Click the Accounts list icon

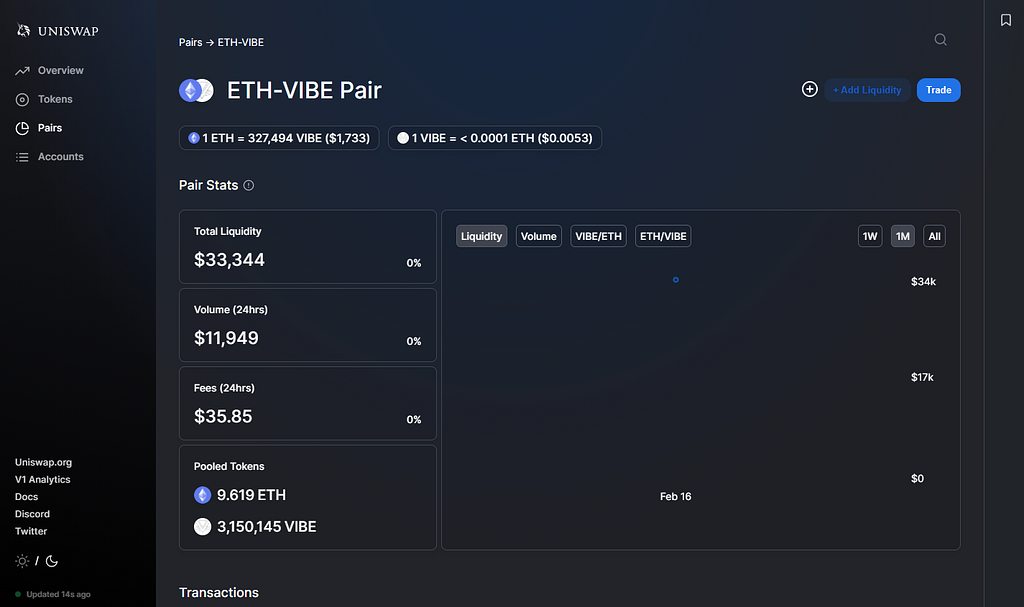coord(22,157)
